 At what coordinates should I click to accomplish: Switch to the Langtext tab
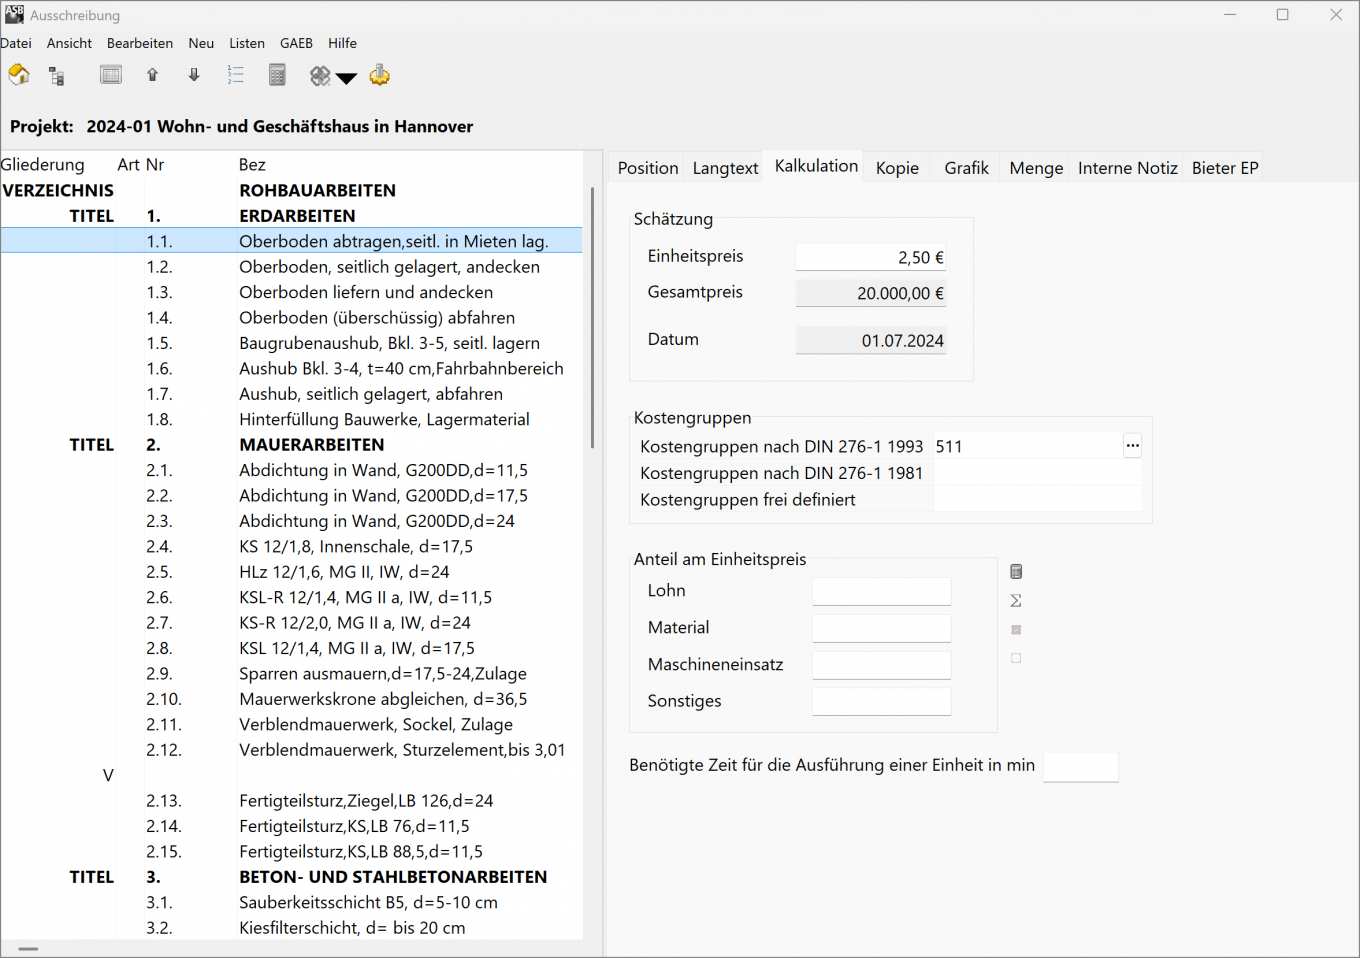[725, 168]
